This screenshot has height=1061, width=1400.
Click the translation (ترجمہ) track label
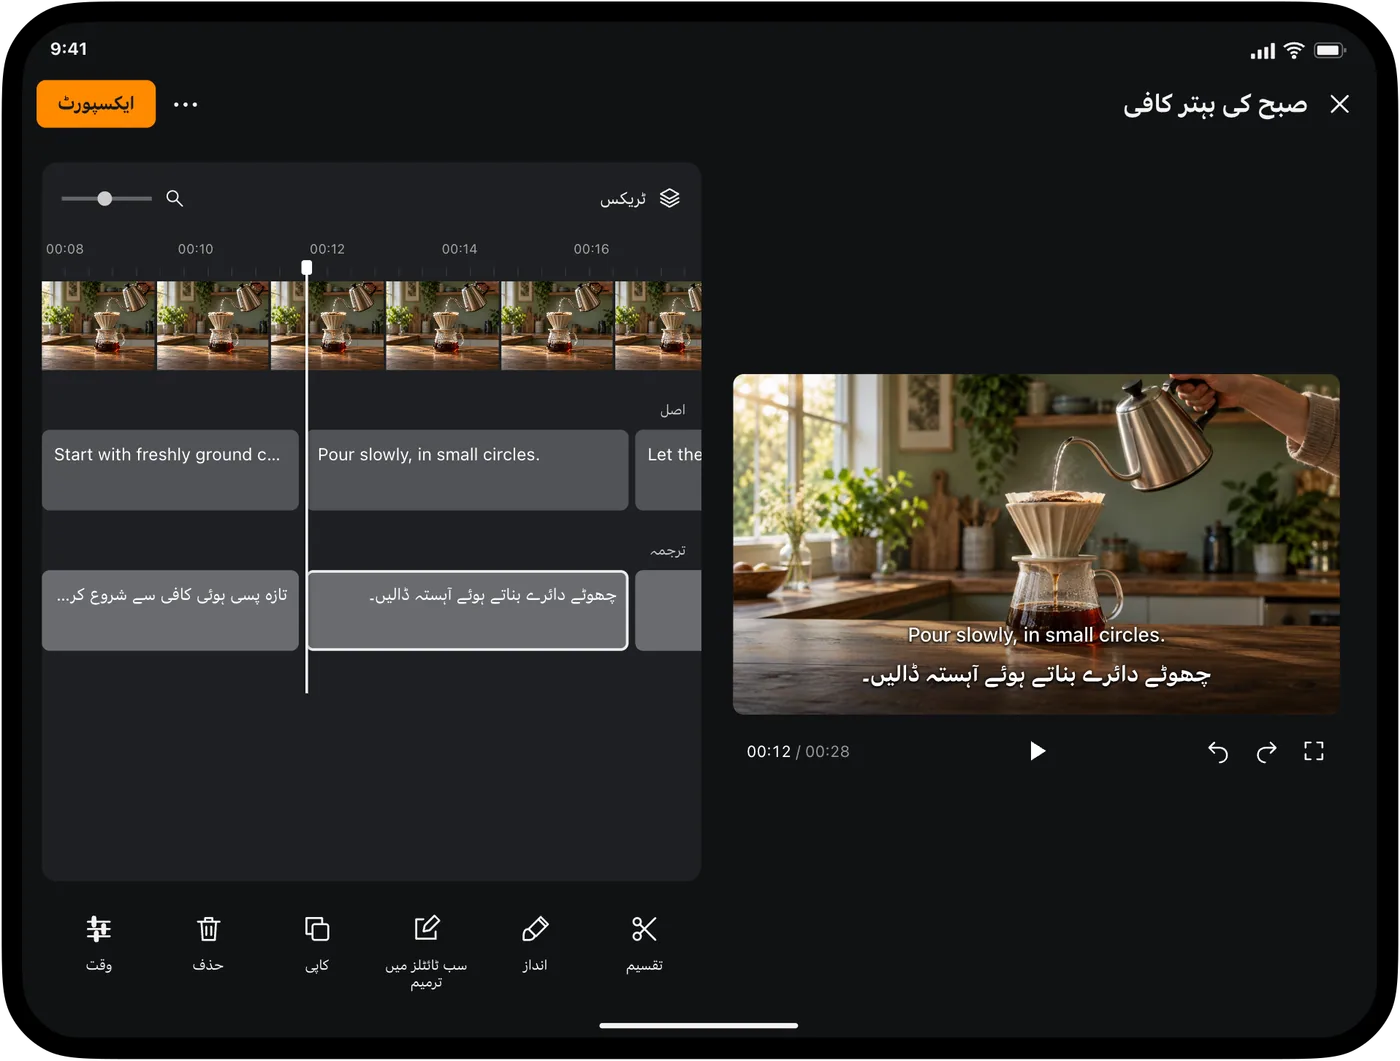[668, 551]
